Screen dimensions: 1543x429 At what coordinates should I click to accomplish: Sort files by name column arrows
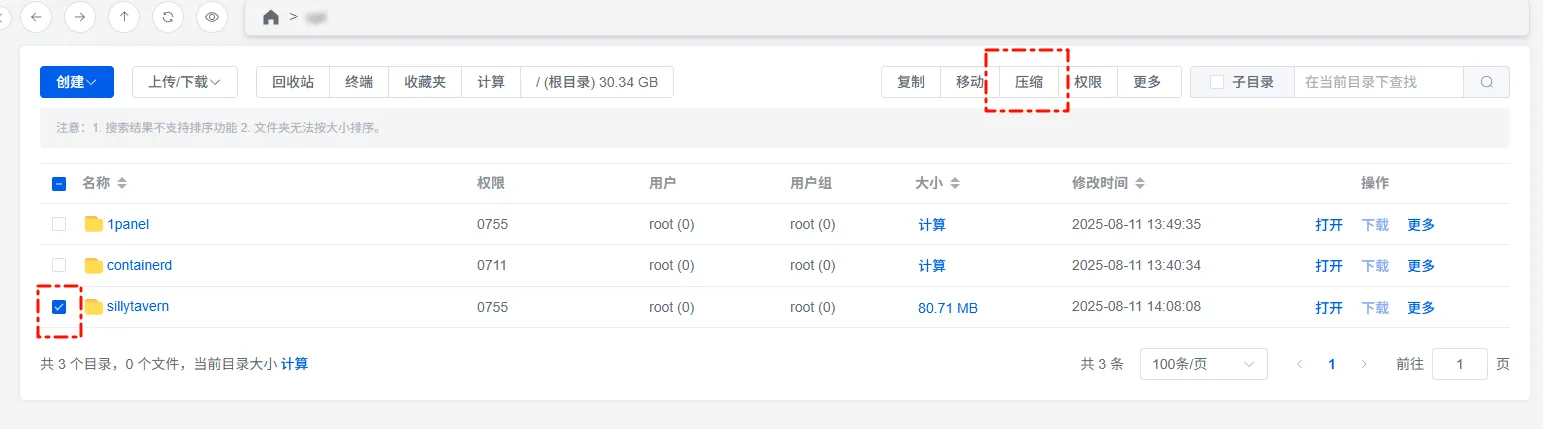(x=122, y=183)
